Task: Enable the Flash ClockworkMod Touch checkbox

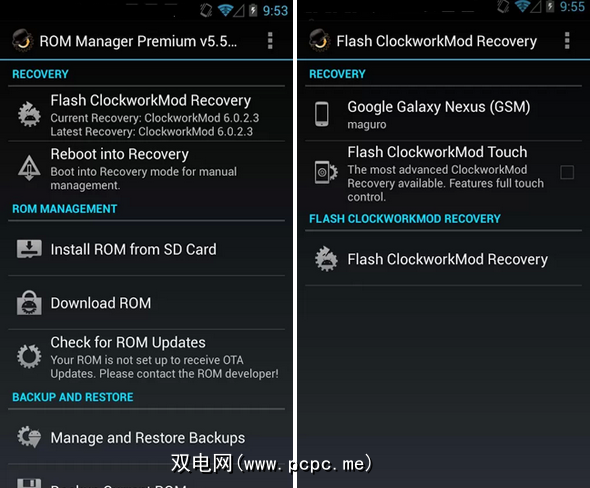Action: pos(567,172)
